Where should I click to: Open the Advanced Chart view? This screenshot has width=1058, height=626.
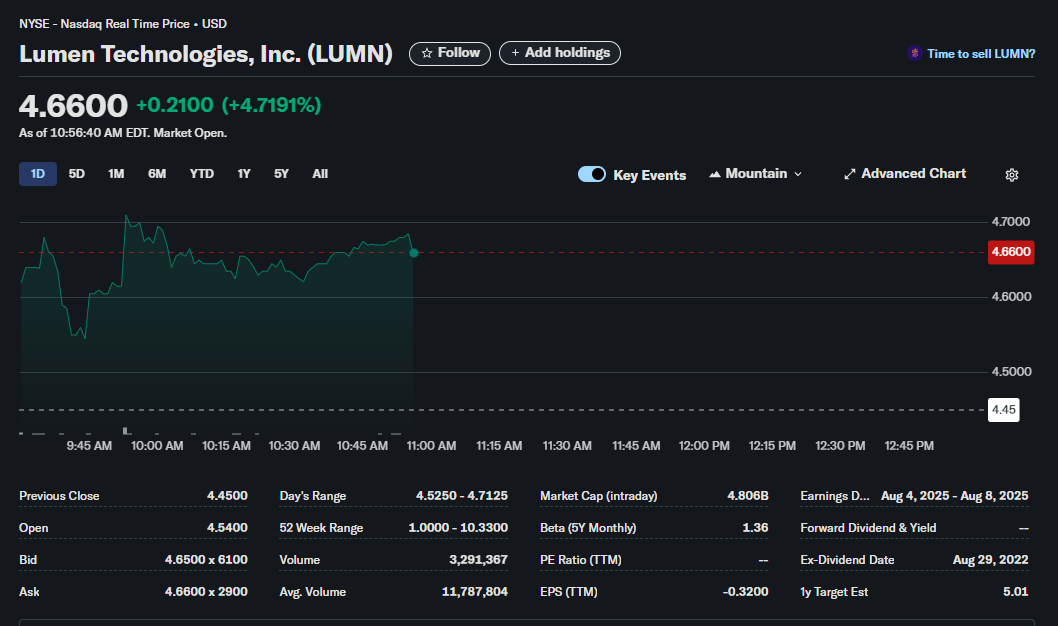(x=905, y=174)
